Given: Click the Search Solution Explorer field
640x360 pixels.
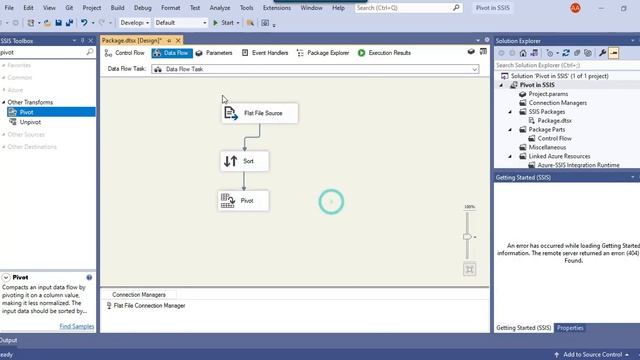Looking at the screenshot, I should (x=567, y=65).
